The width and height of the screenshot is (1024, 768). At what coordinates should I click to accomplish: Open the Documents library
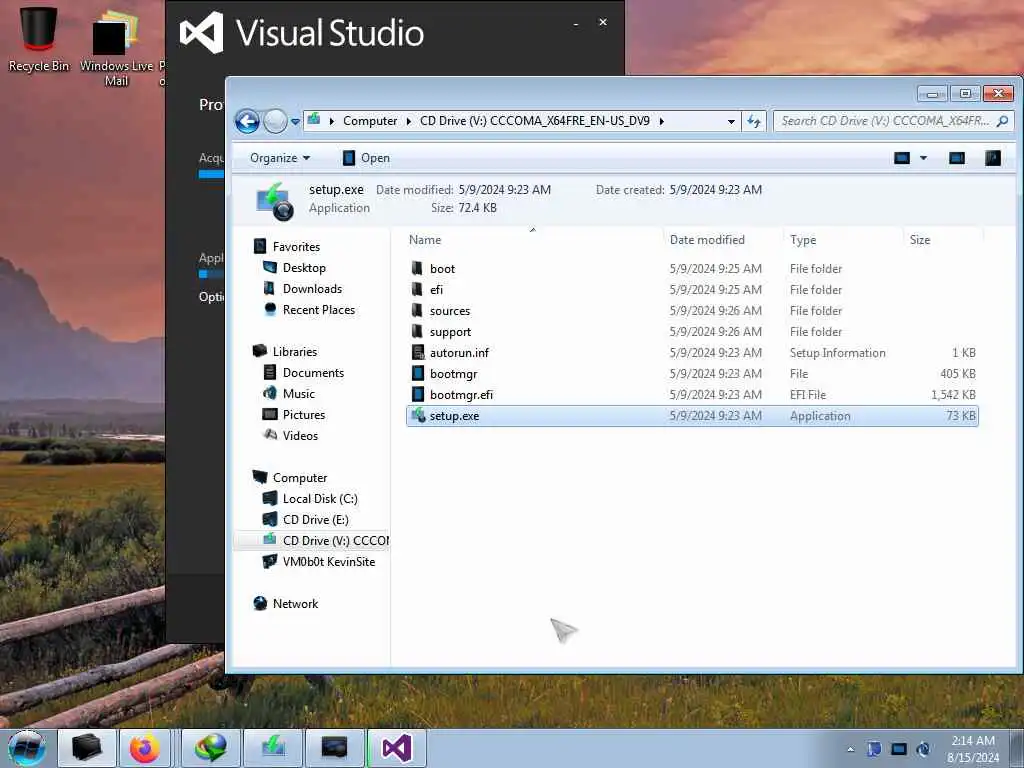point(313,372)
